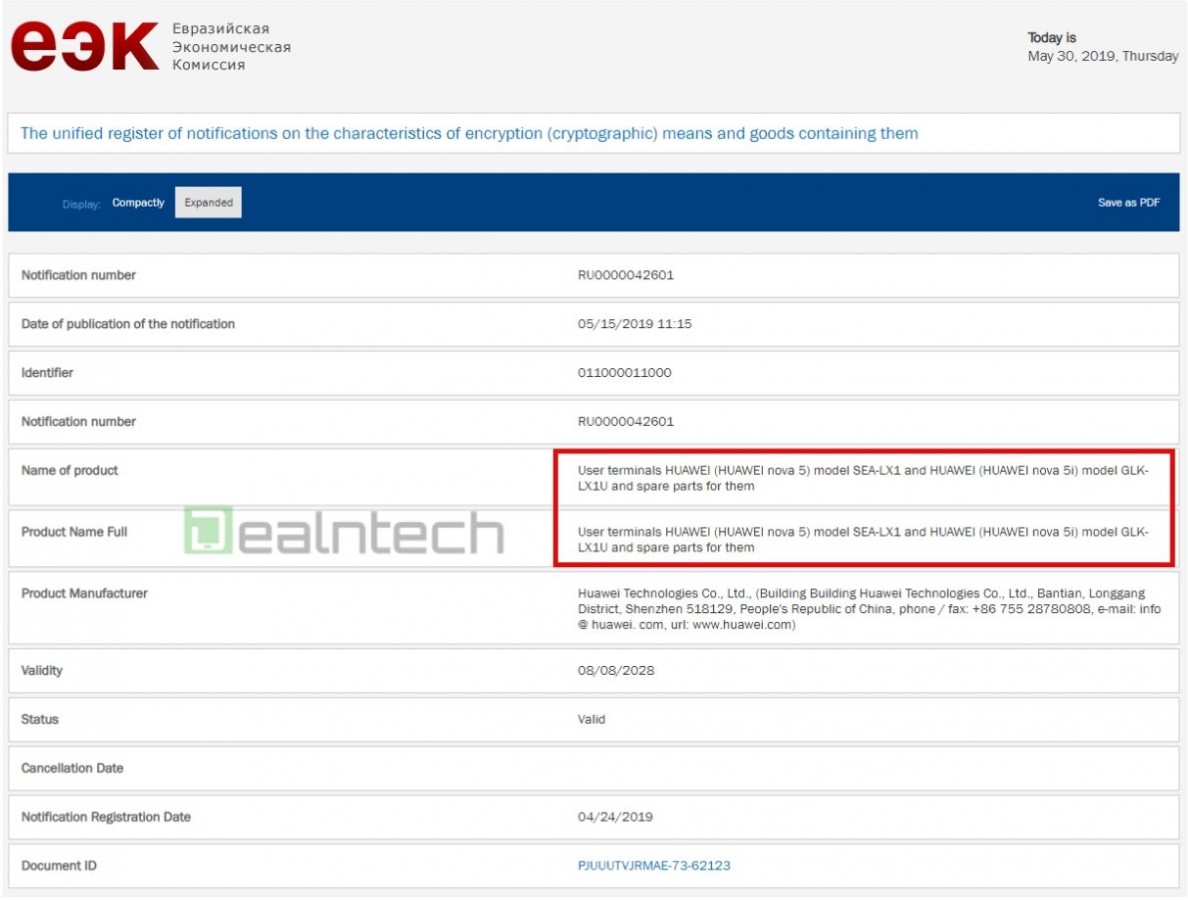
Task: Click the Eurasian Economic Commission Russian title
Action: click(231, 47)
